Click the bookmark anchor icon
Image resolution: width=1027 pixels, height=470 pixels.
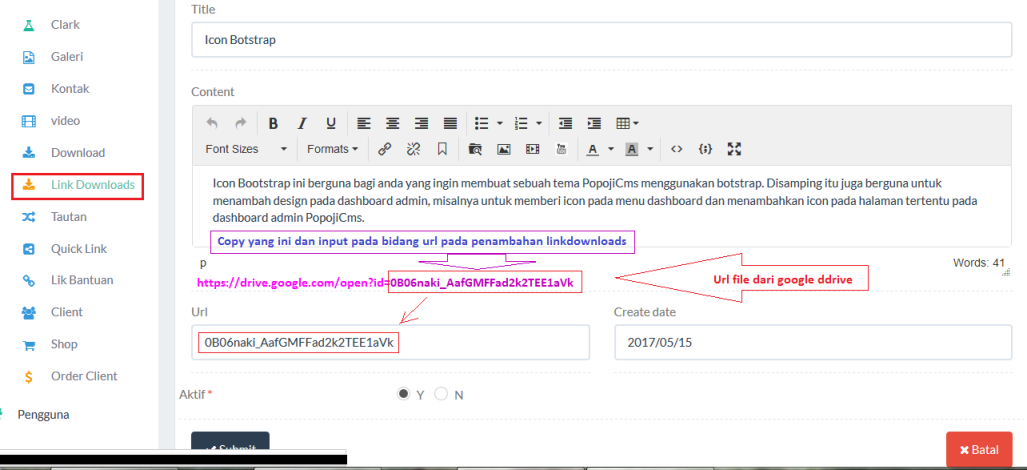point(441,149)
